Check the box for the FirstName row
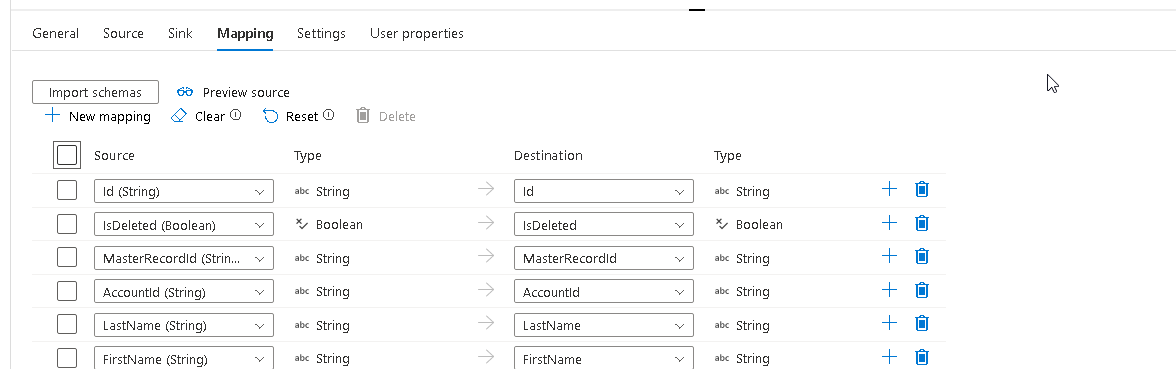The height and width of the screenshot is (369, 1176). point(67,358)
